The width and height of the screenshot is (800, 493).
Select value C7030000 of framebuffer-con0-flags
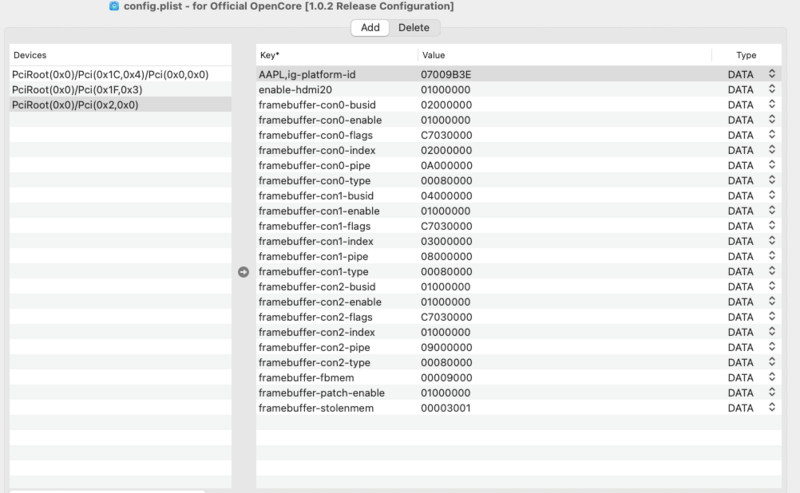coord(446,135)
